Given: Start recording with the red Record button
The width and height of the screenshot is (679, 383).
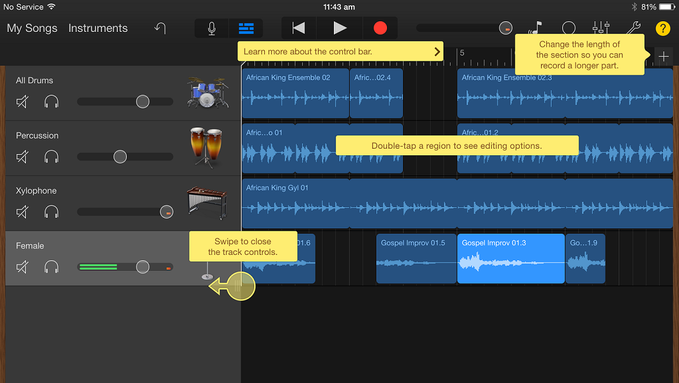Looking at the screenshot, I should click(x=380, y=28).
